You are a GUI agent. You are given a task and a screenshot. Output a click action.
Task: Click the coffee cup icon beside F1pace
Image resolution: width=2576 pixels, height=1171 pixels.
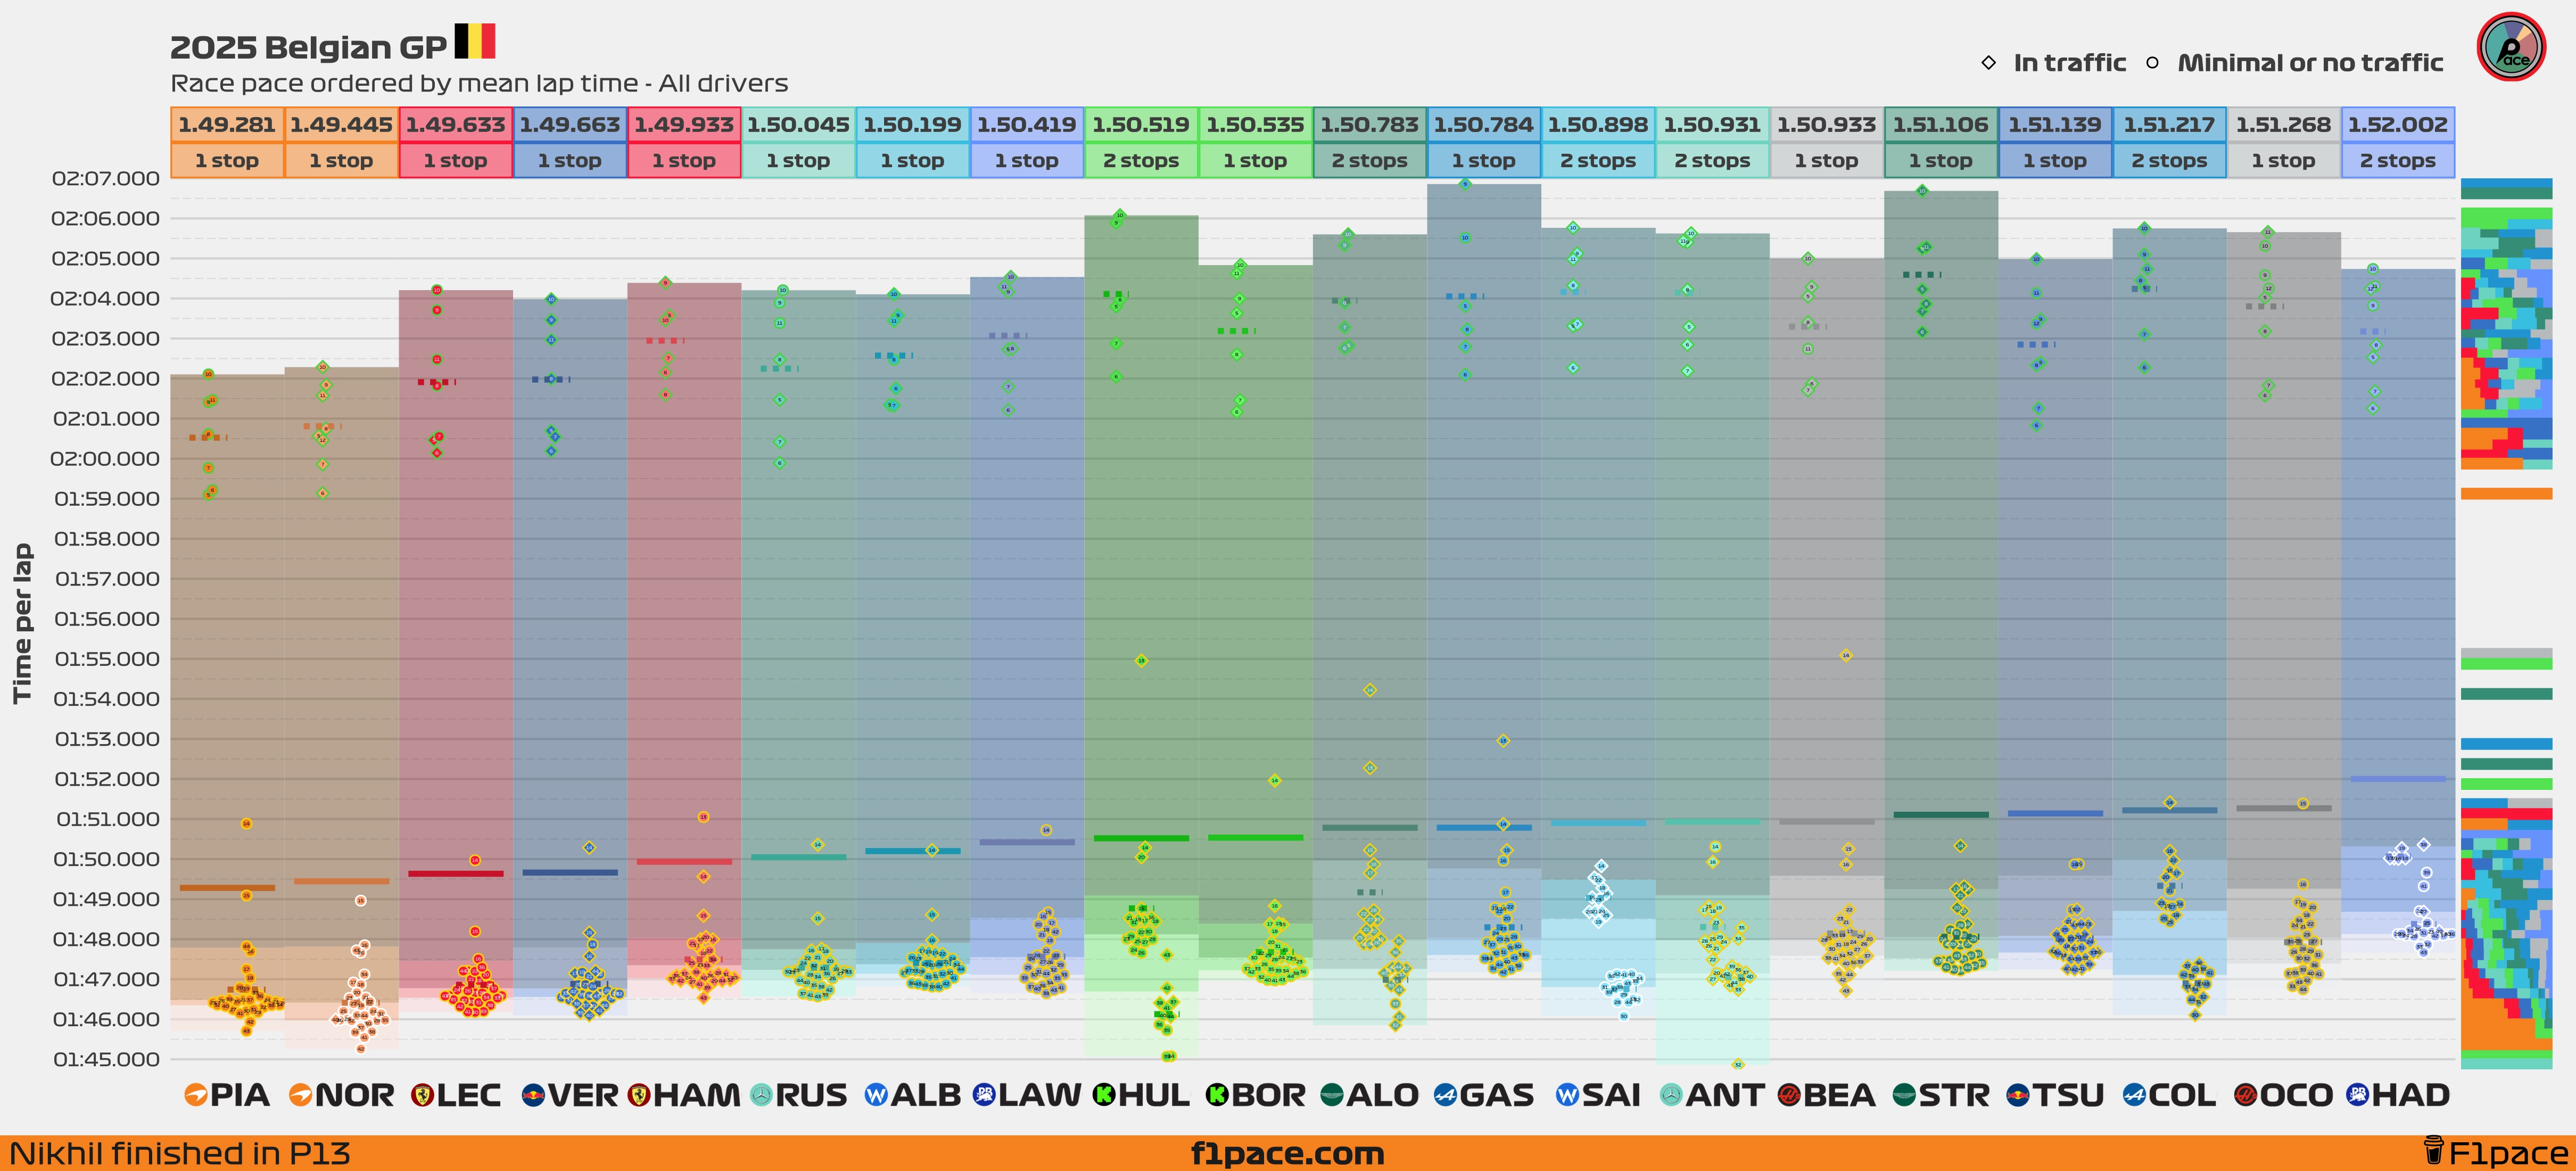(2434, 1151)
